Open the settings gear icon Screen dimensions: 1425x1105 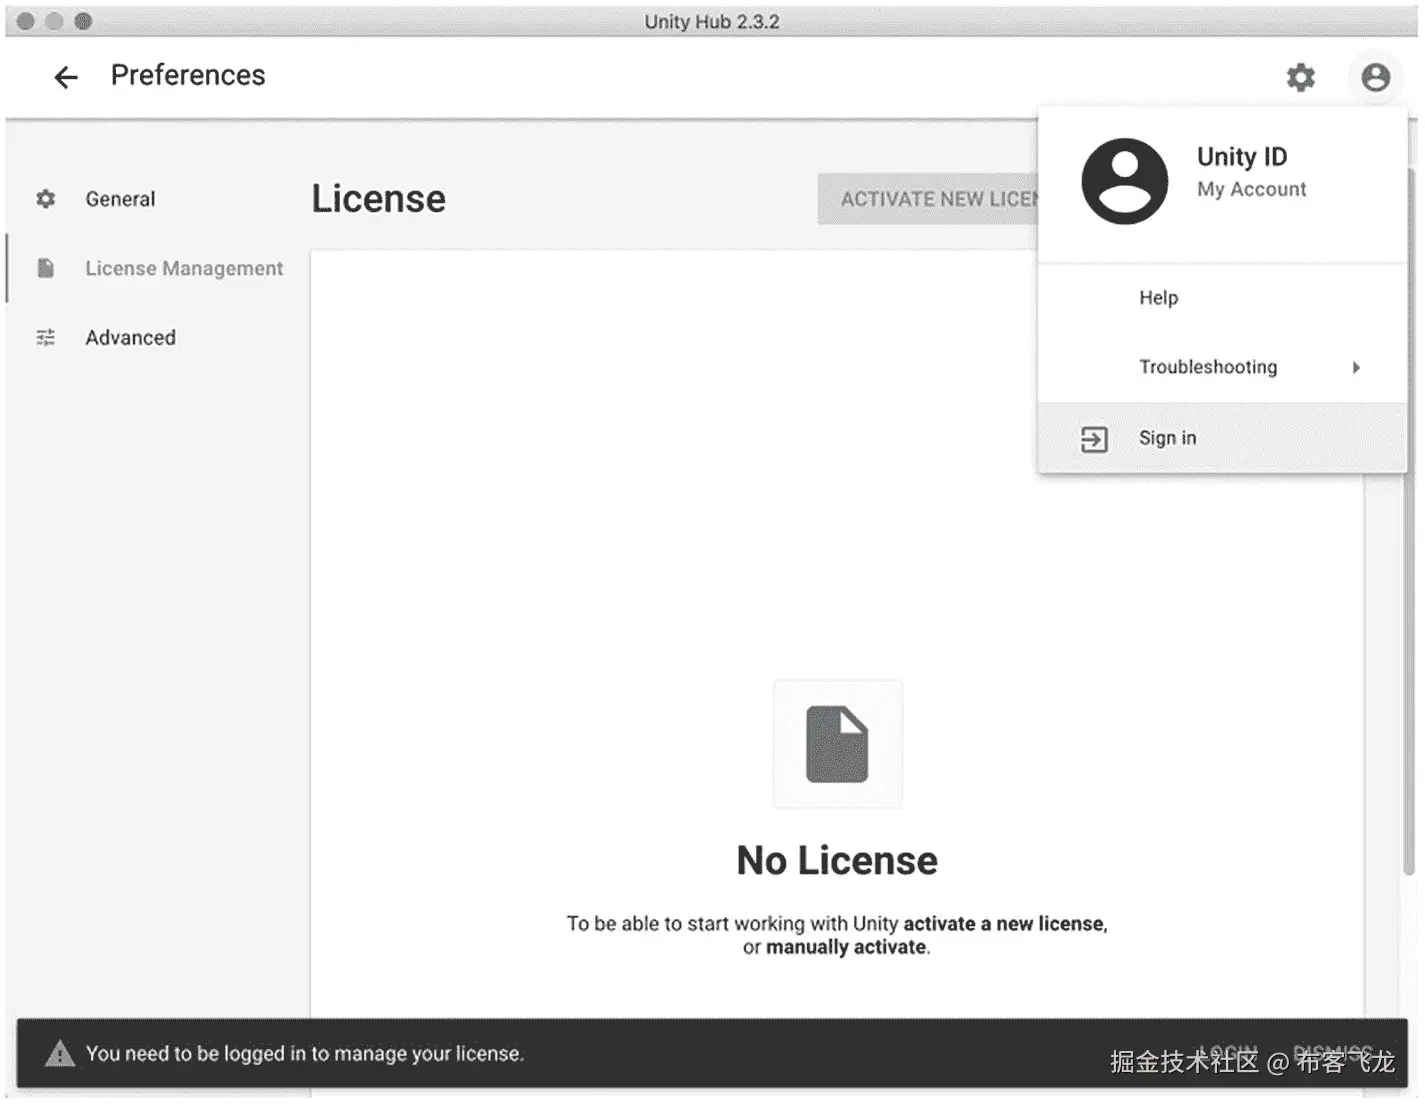(x=1300, y=77)
